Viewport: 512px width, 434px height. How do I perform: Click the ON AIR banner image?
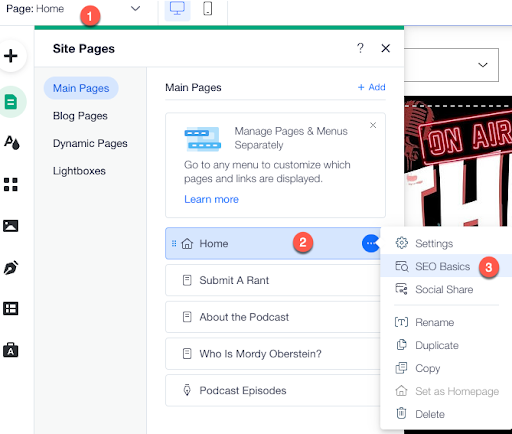coord(458,161)
